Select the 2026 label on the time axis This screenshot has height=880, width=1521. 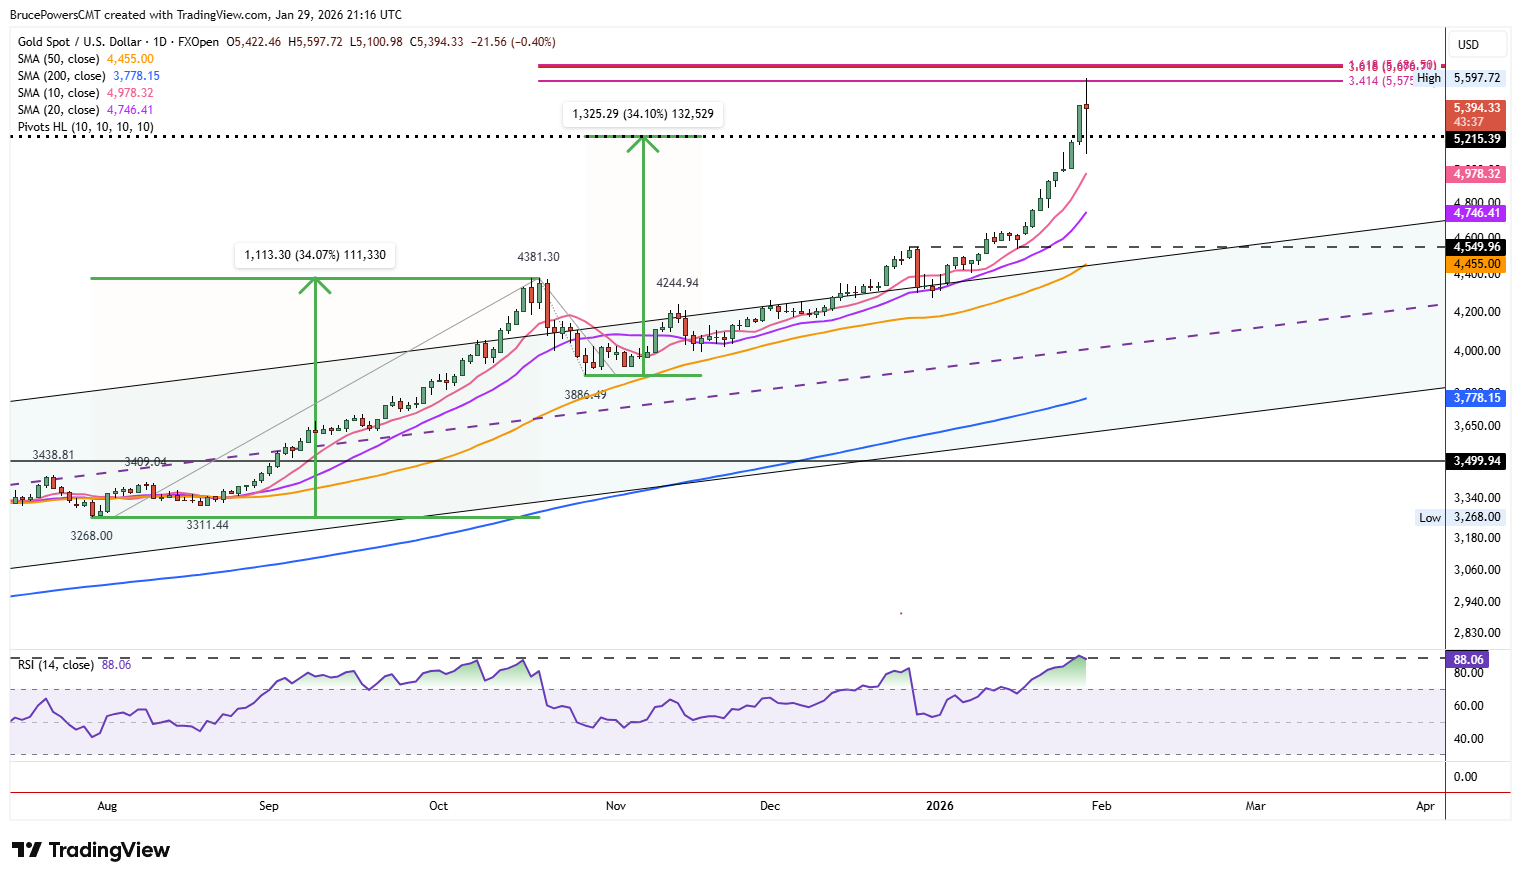click(940, 806)
